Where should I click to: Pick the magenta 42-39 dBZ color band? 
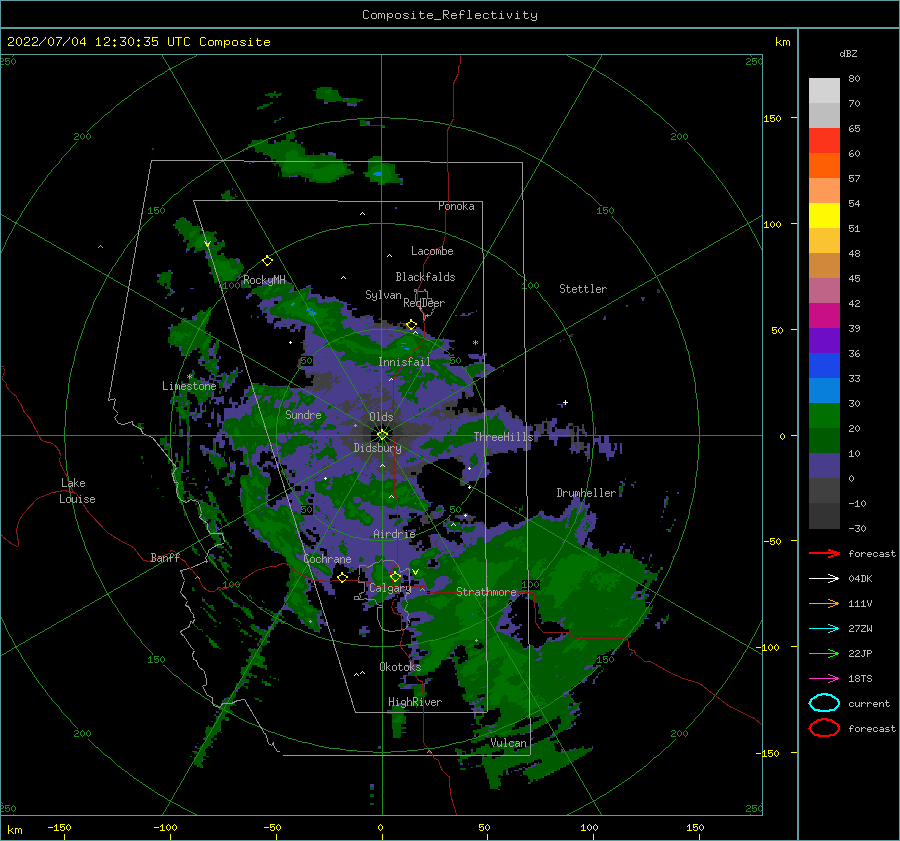[x=824, y=316]
